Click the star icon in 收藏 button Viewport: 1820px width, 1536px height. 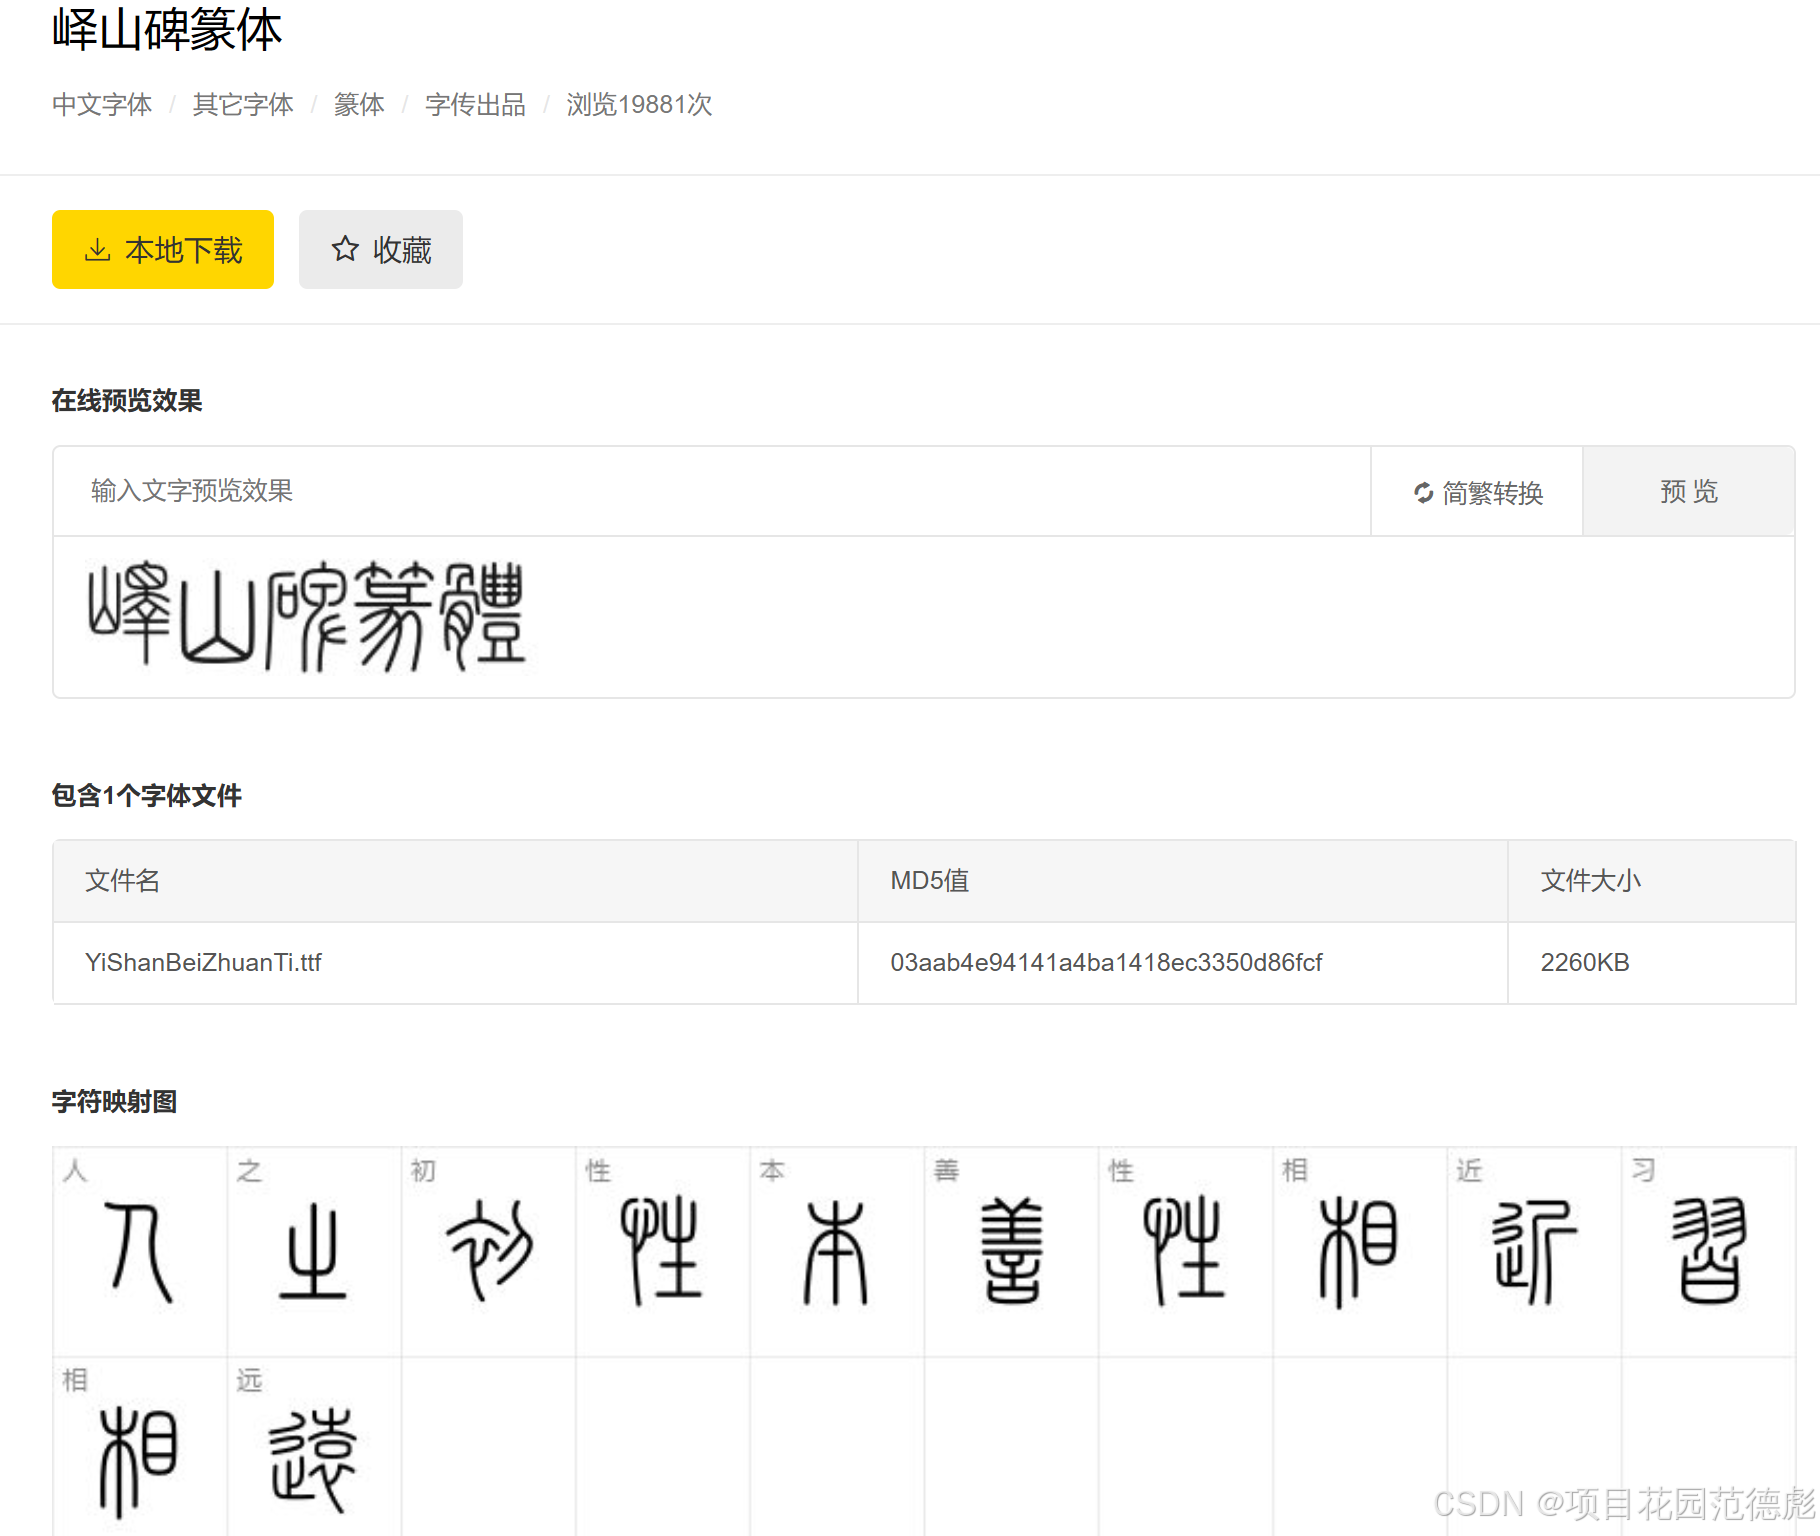(x=345, y=249)
